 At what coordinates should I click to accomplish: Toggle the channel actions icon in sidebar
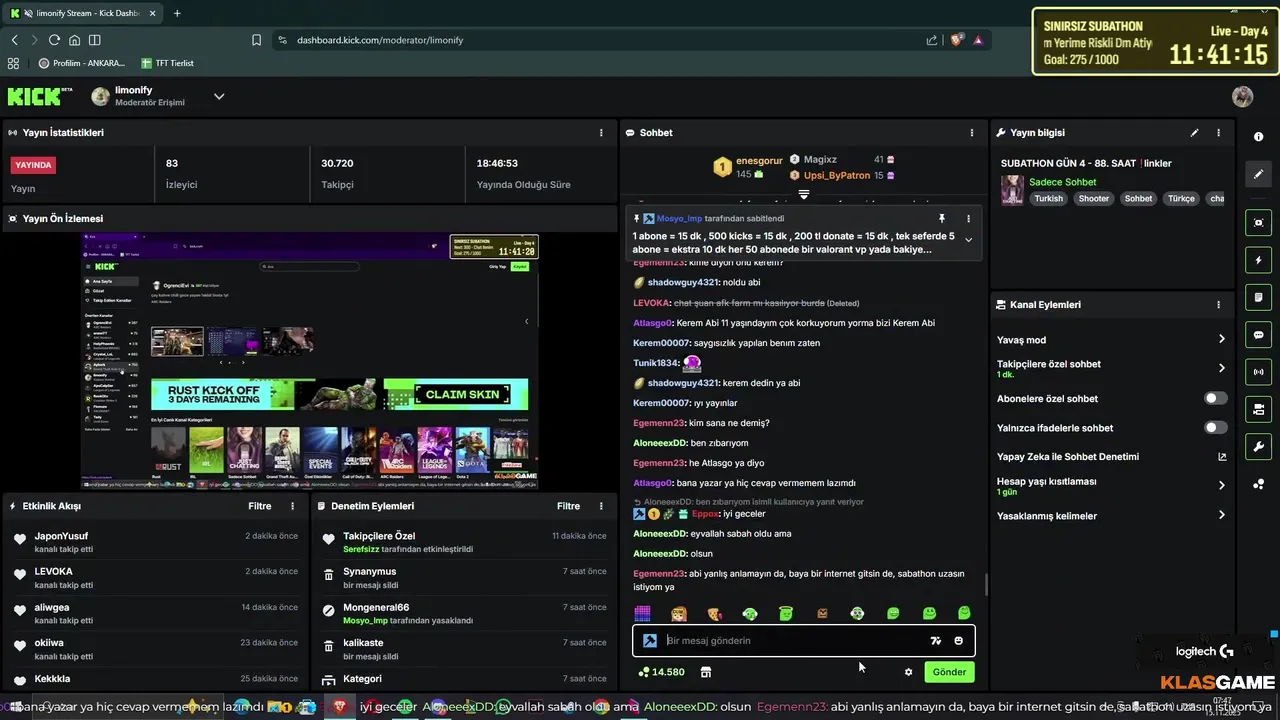click(x=1258, y=409)
